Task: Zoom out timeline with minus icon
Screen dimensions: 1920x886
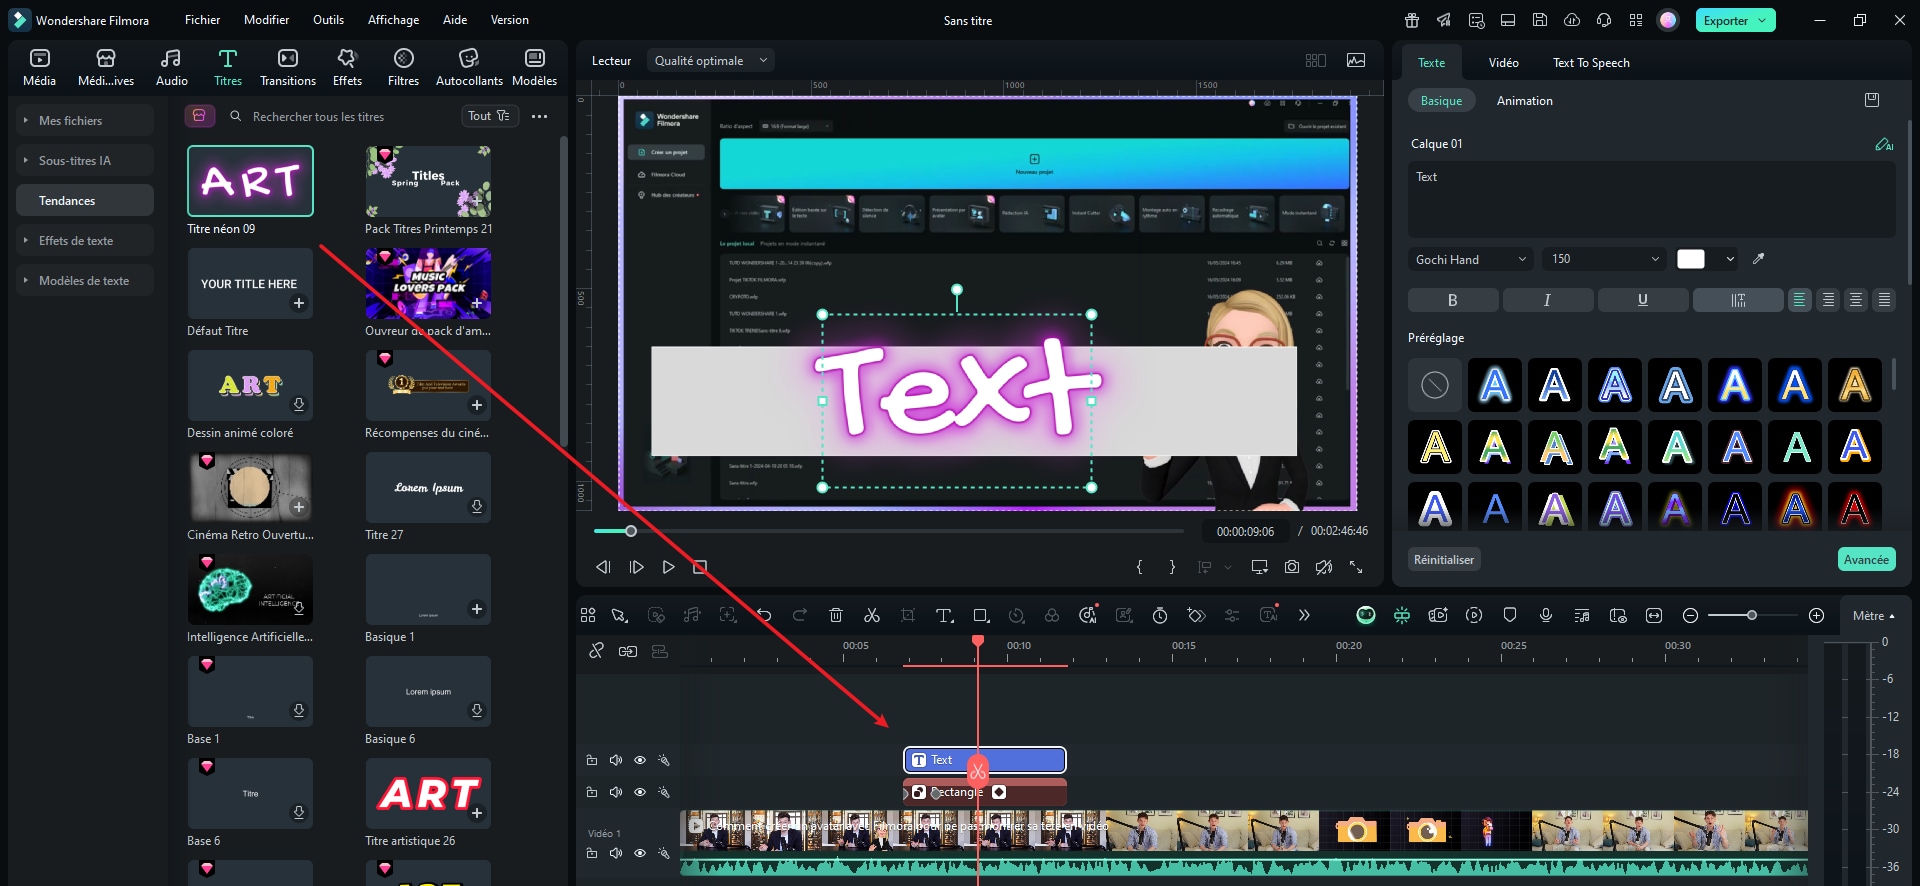Action: coord(1690,615)
